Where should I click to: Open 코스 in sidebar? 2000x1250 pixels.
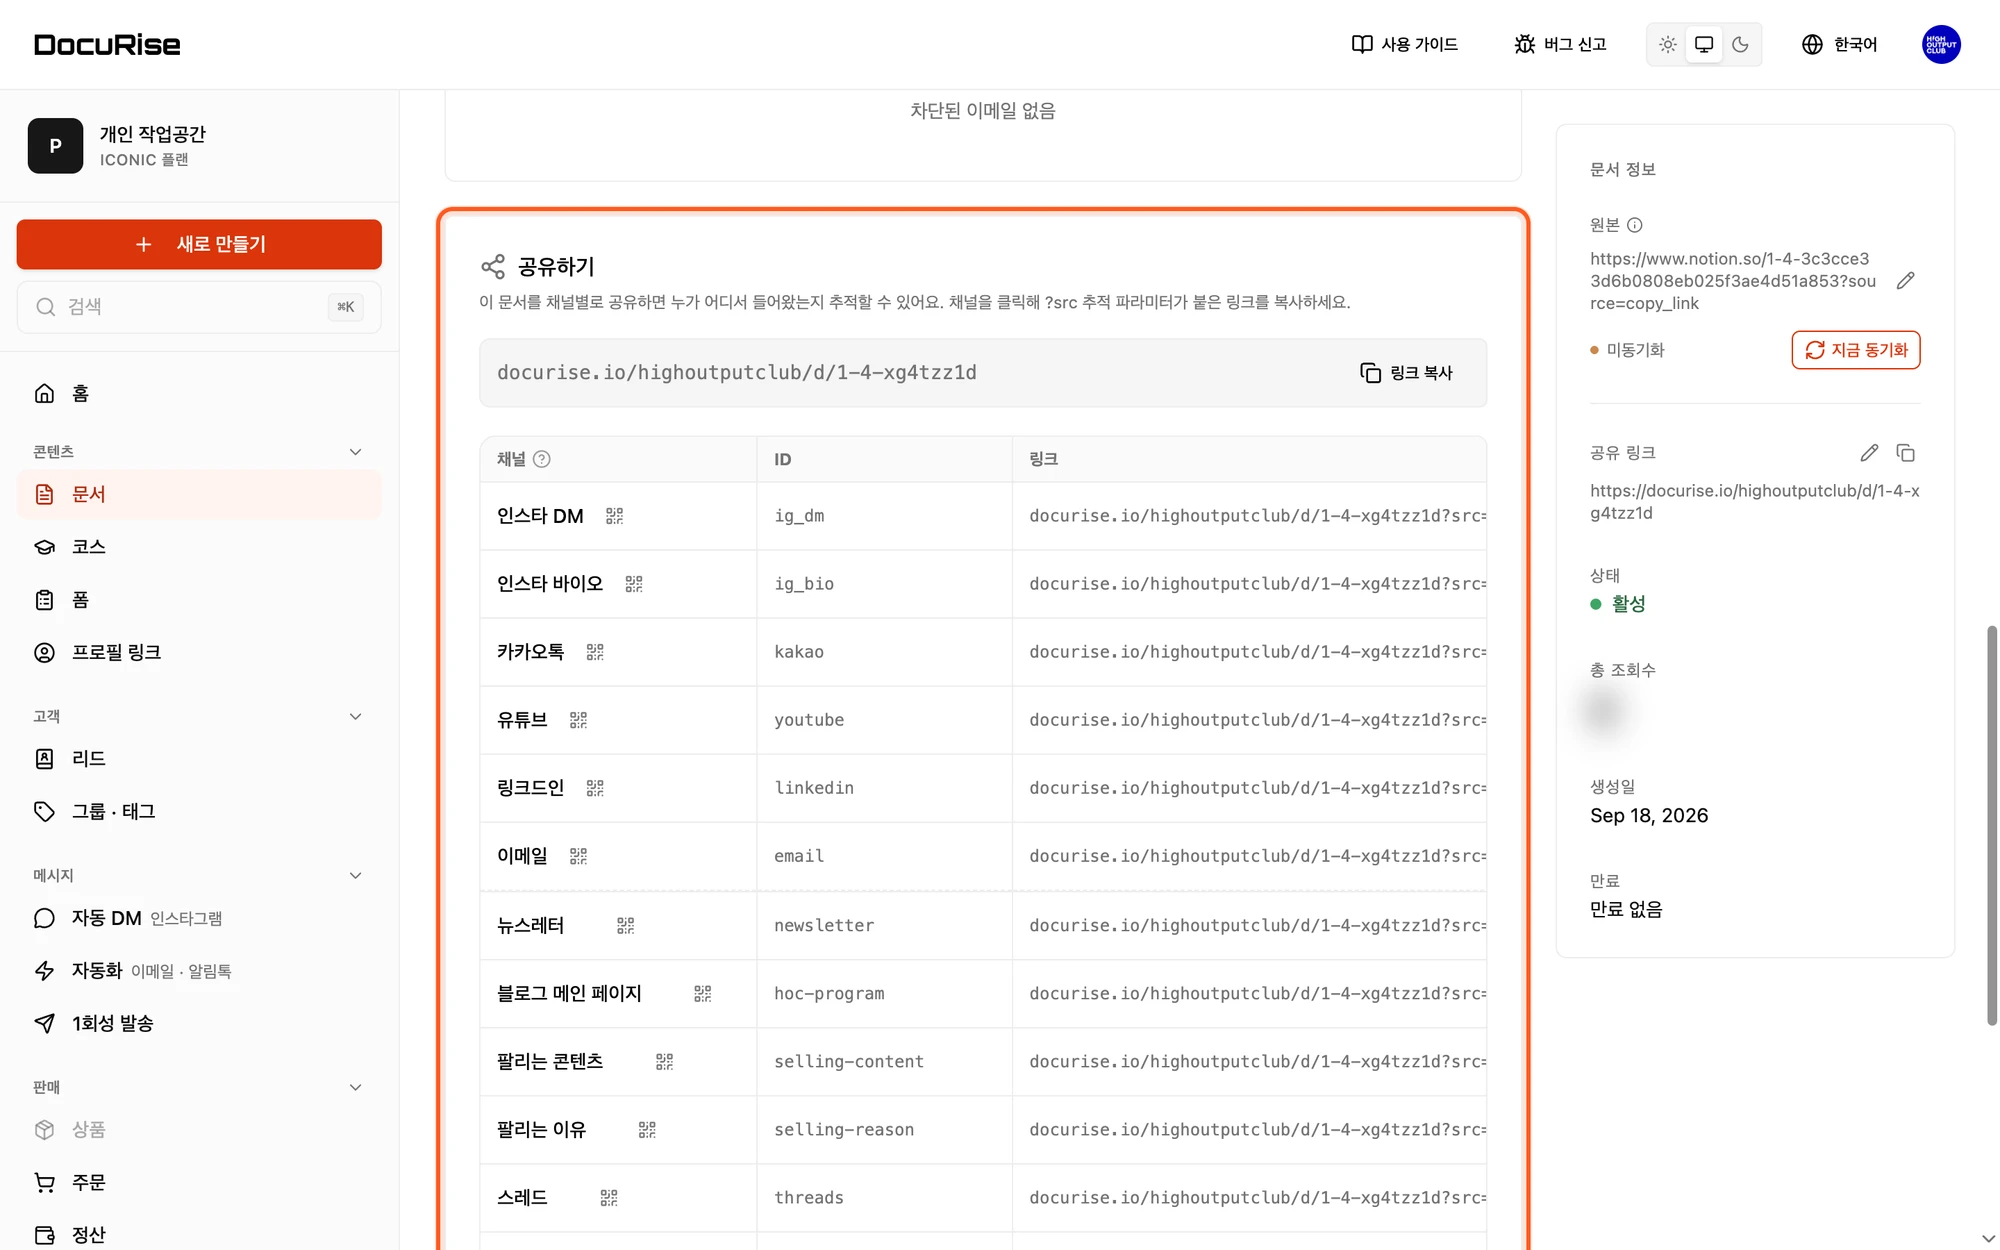click(x=199, y=547)
